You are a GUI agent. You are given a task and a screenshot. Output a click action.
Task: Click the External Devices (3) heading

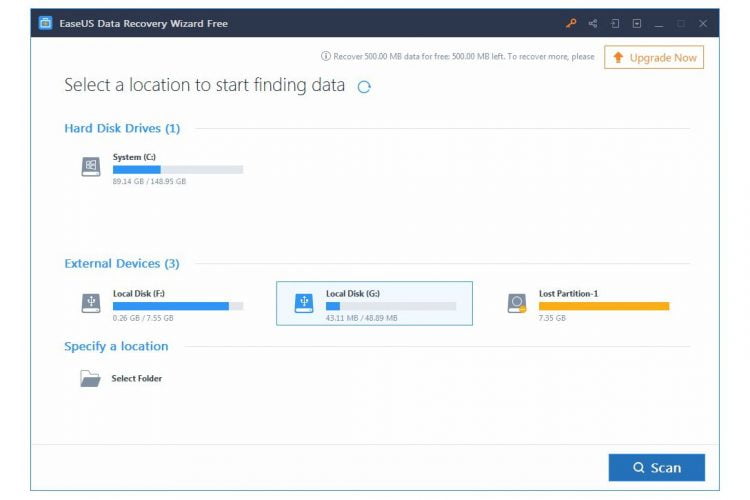(x=121, y=264)
